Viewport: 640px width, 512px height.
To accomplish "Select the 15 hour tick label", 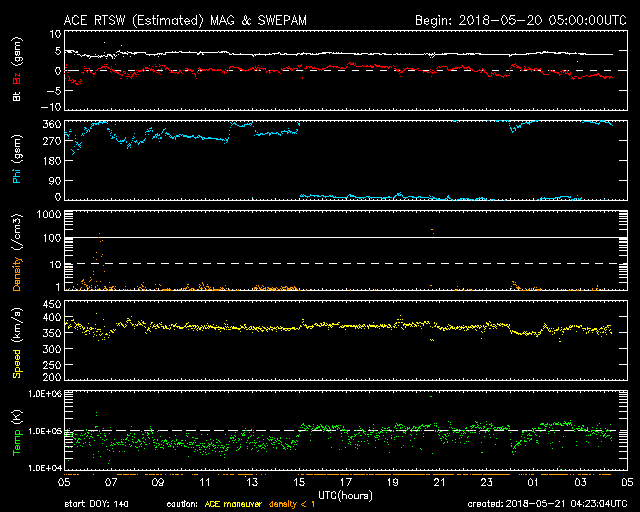I will 302,482.
